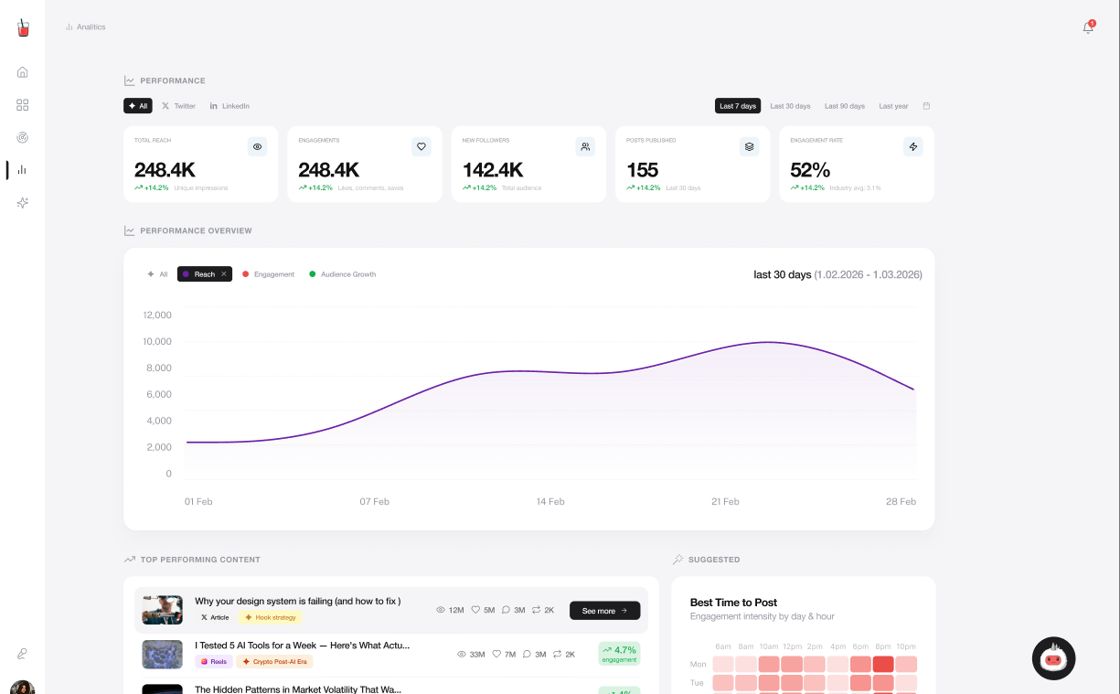Click the darkest Monday 8pm heatmap cell
Viewport: 1120px width, 694px height.
883,664
